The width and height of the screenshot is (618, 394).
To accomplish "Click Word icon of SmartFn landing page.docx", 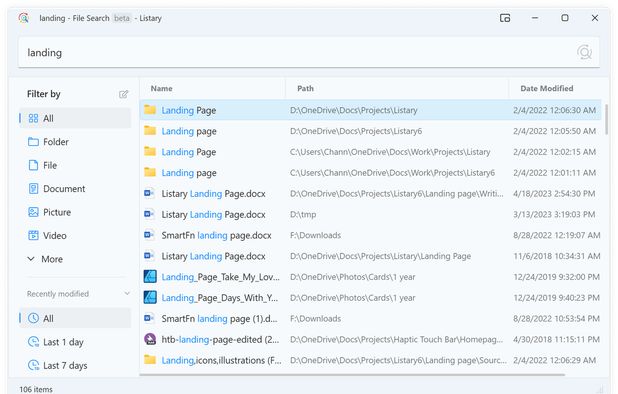I will 149,235.
